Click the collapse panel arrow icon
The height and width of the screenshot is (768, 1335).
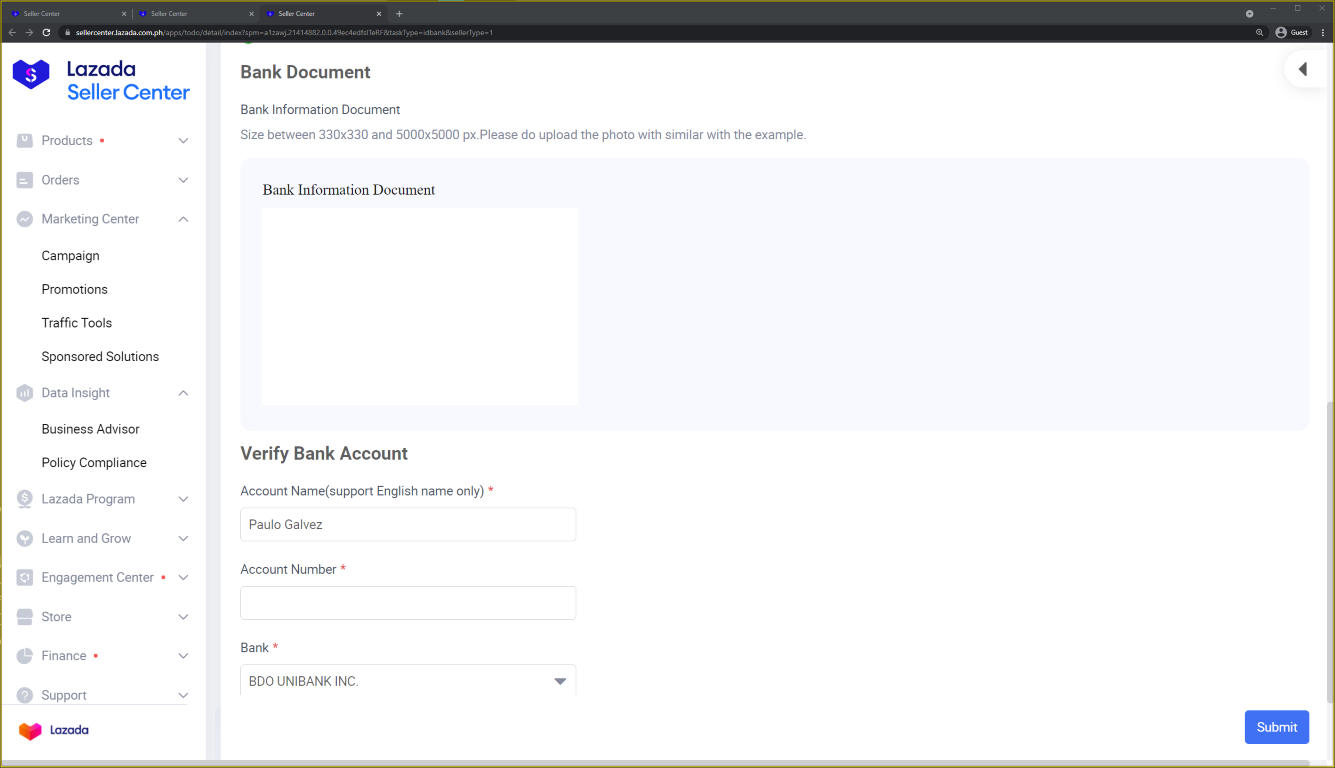click(1302, 69)
